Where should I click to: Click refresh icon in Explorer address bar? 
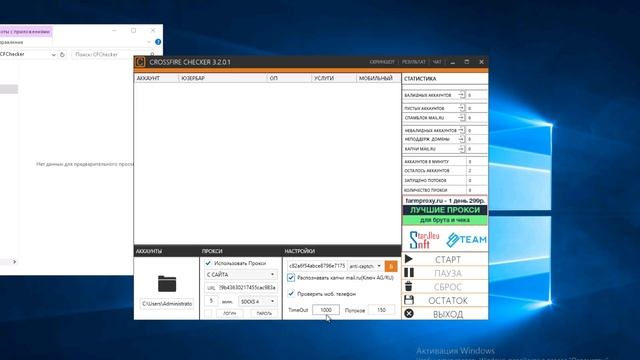tap(62, 54)
